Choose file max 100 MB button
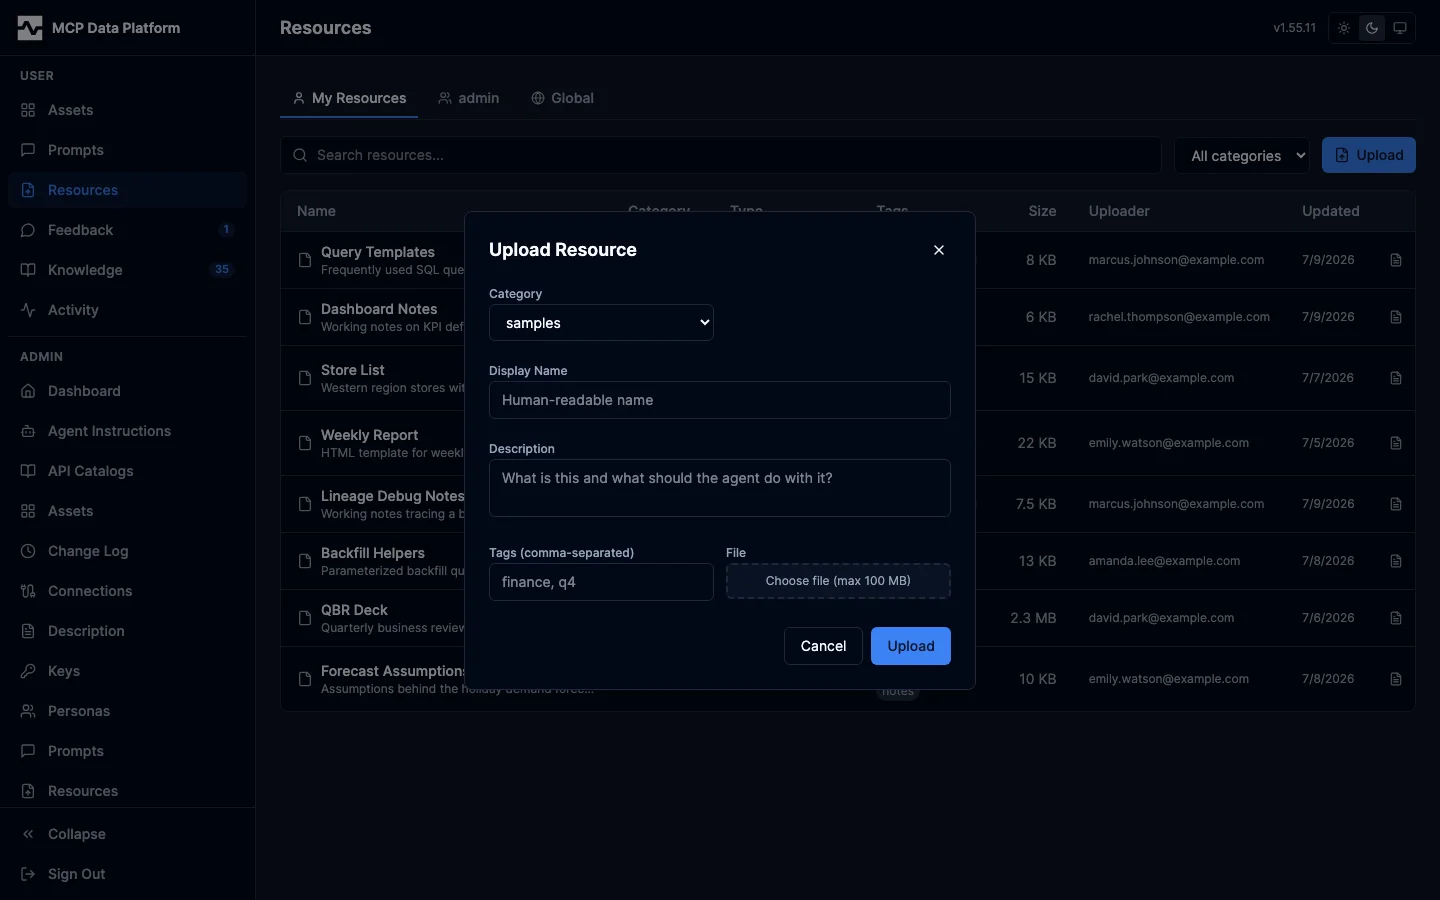The height and width of the screenshot is (900, 1440). [x=838, y=581]
